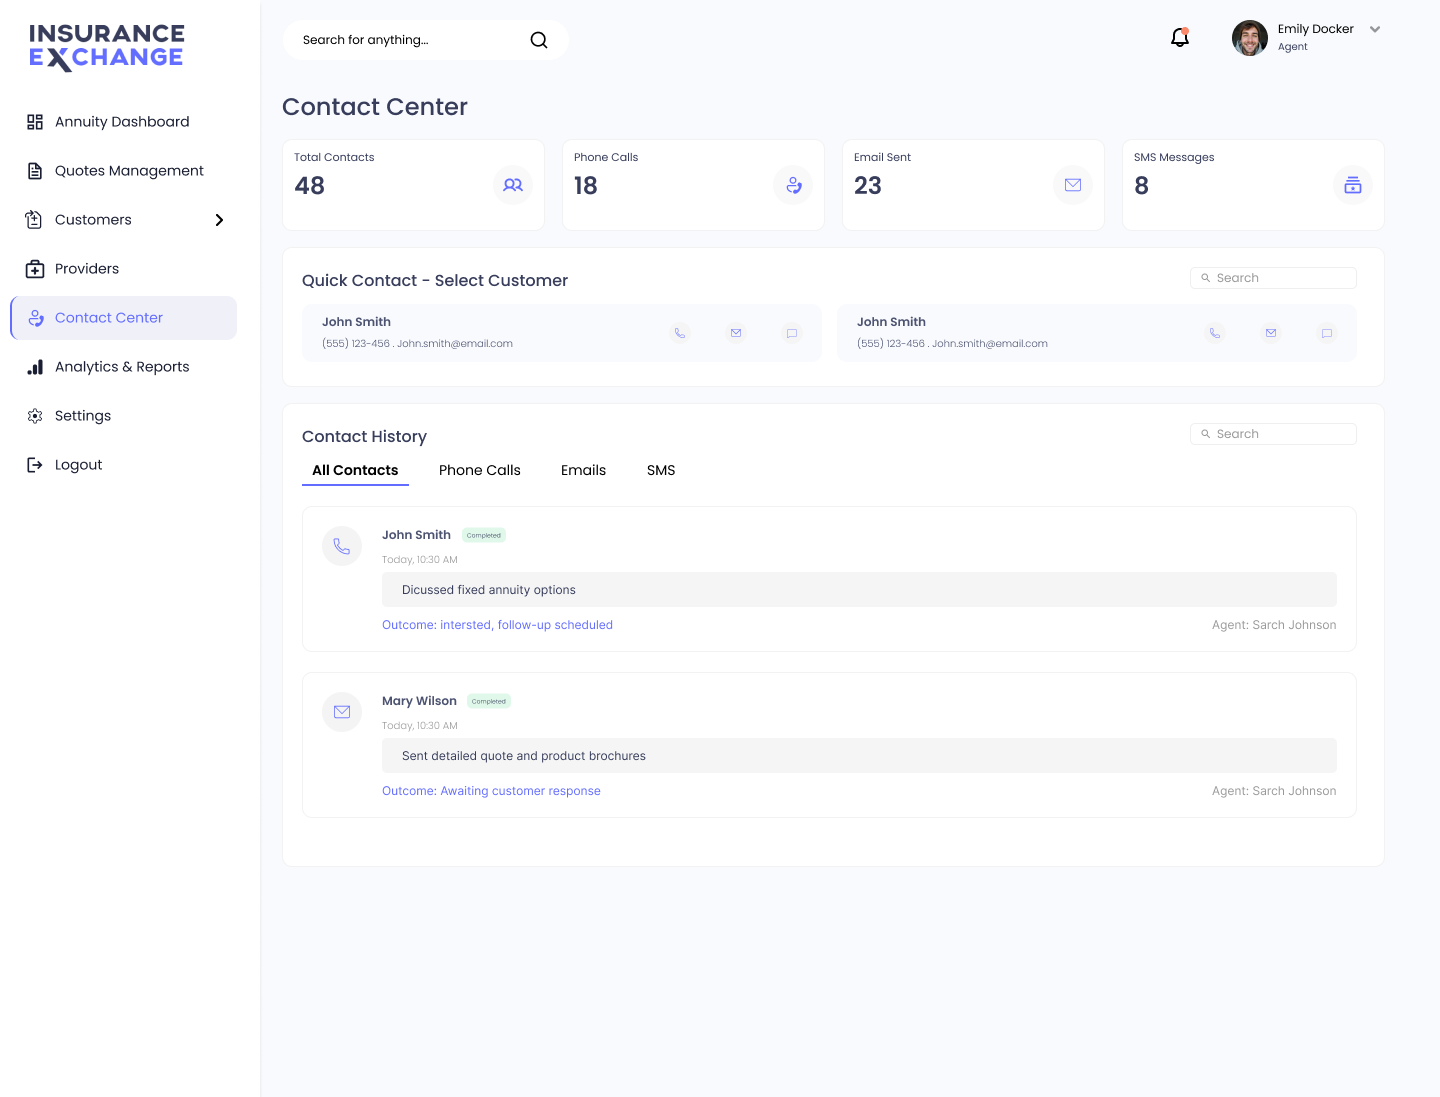Open Quotes Management menu item

click(x=124, y=171)
